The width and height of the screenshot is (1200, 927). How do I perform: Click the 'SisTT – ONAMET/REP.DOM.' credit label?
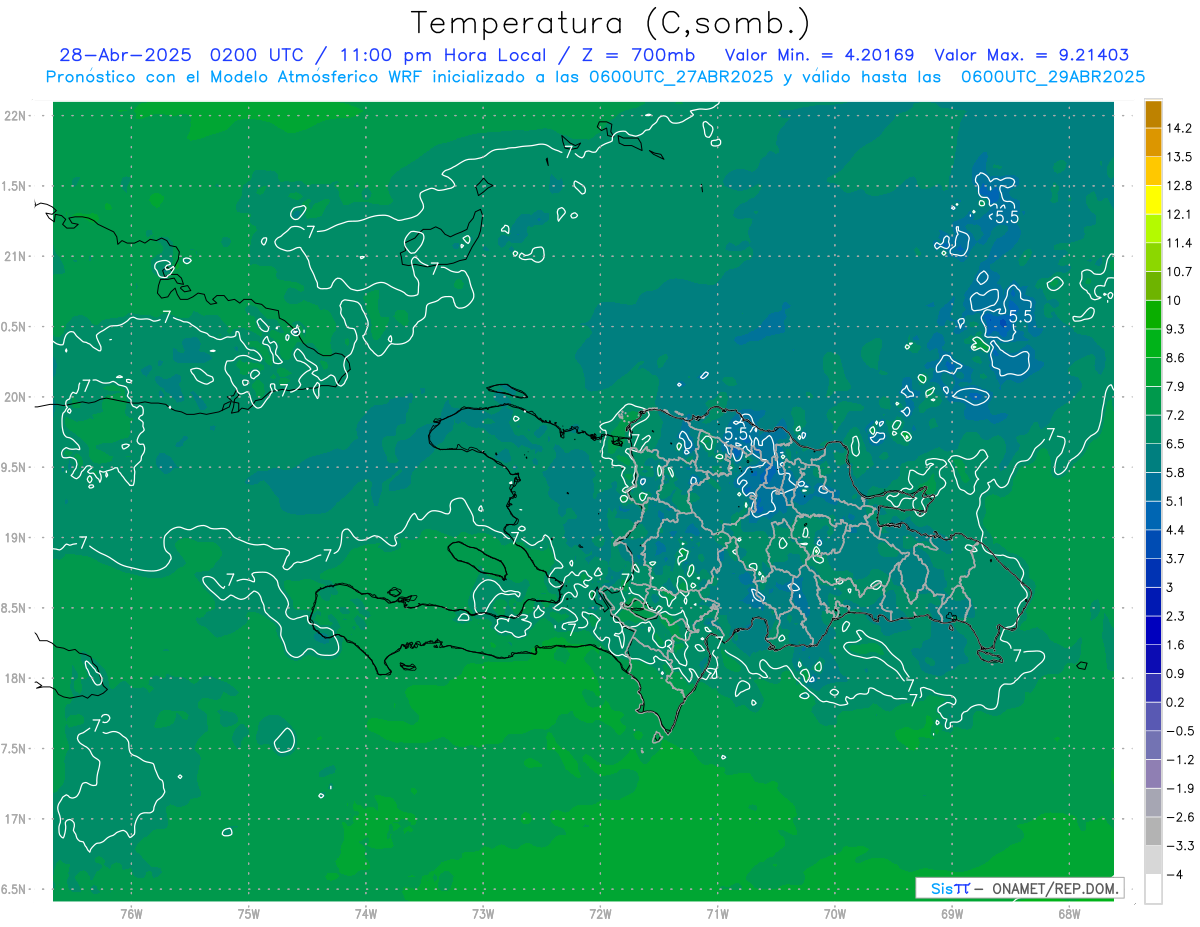1020,888
